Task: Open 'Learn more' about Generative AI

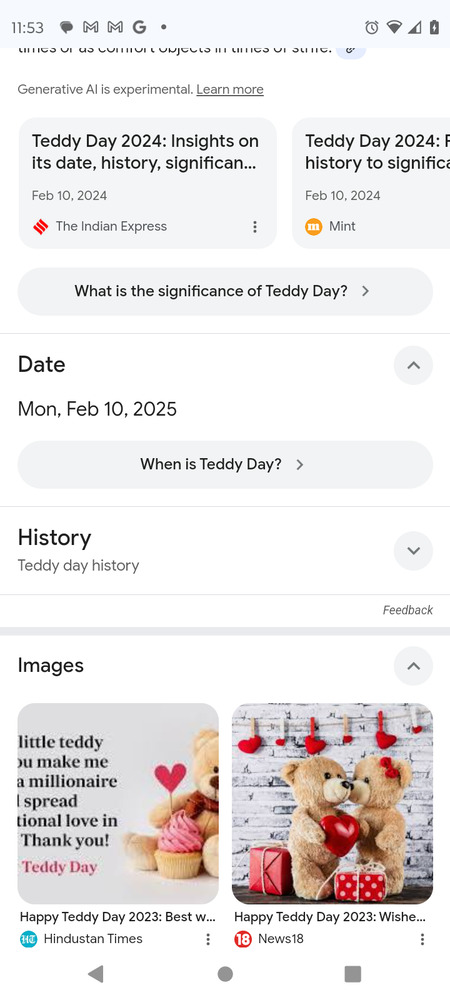Action: [229, 89]
